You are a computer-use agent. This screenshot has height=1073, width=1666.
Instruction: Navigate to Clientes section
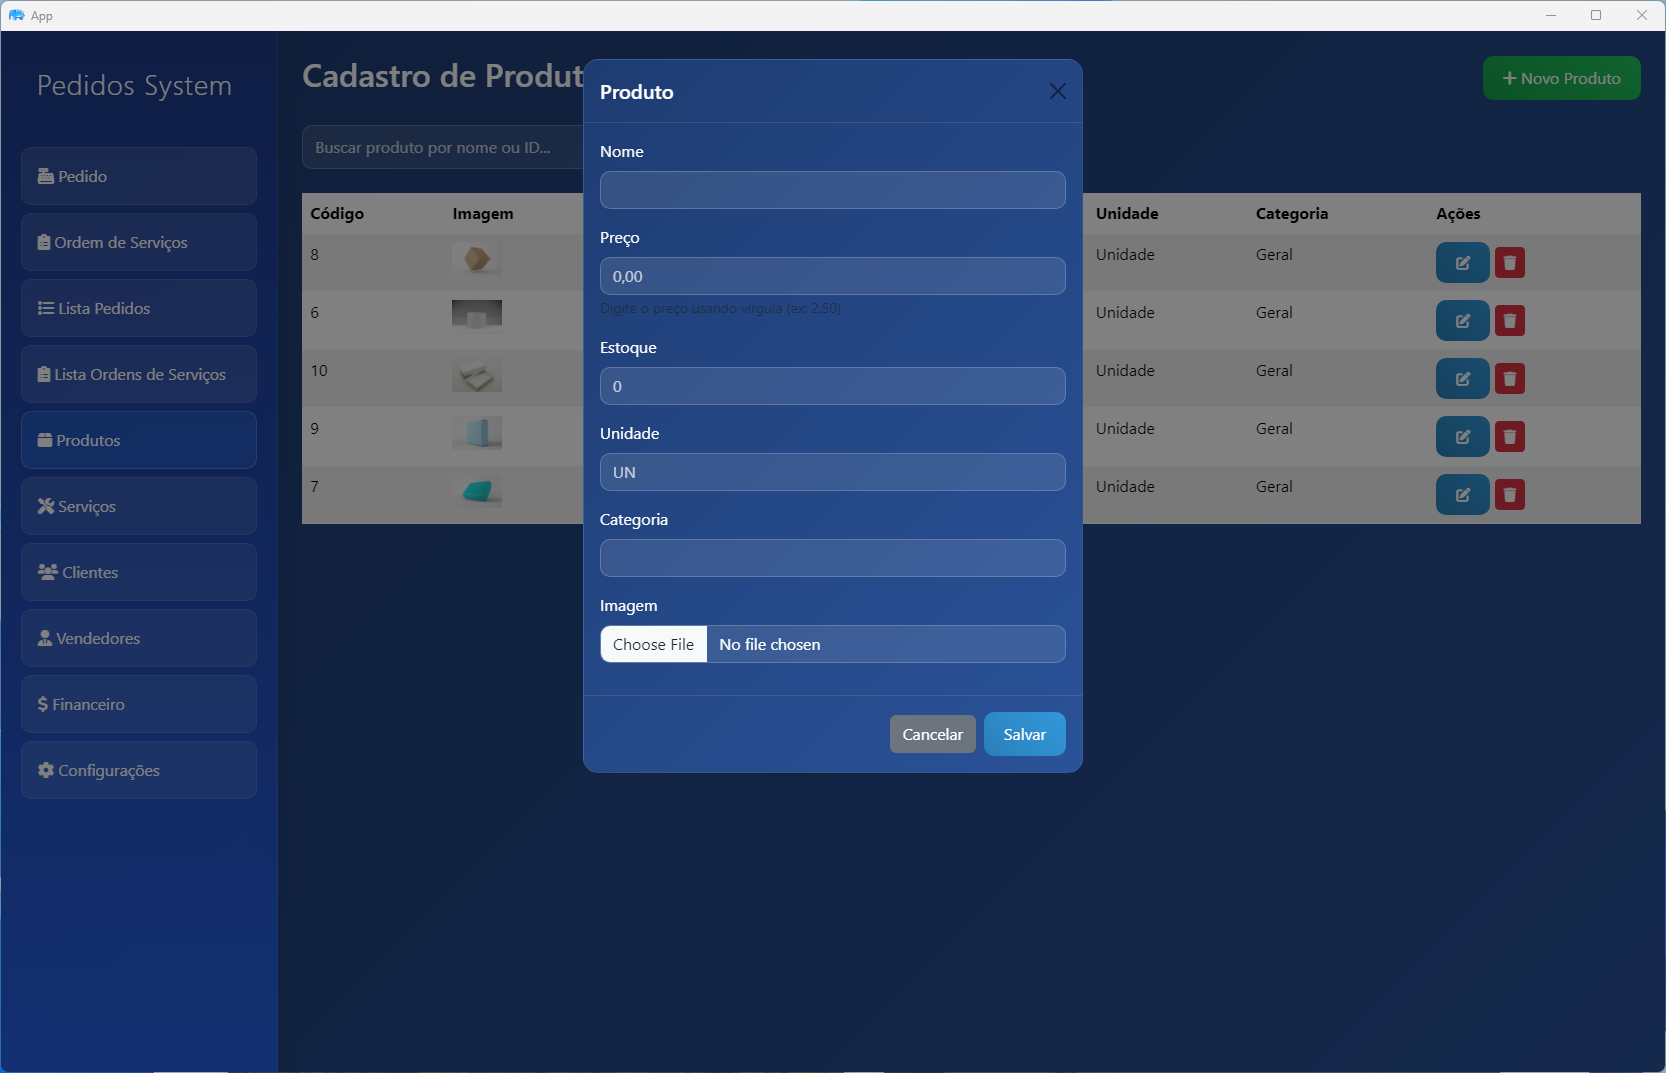tap(139, 572)
